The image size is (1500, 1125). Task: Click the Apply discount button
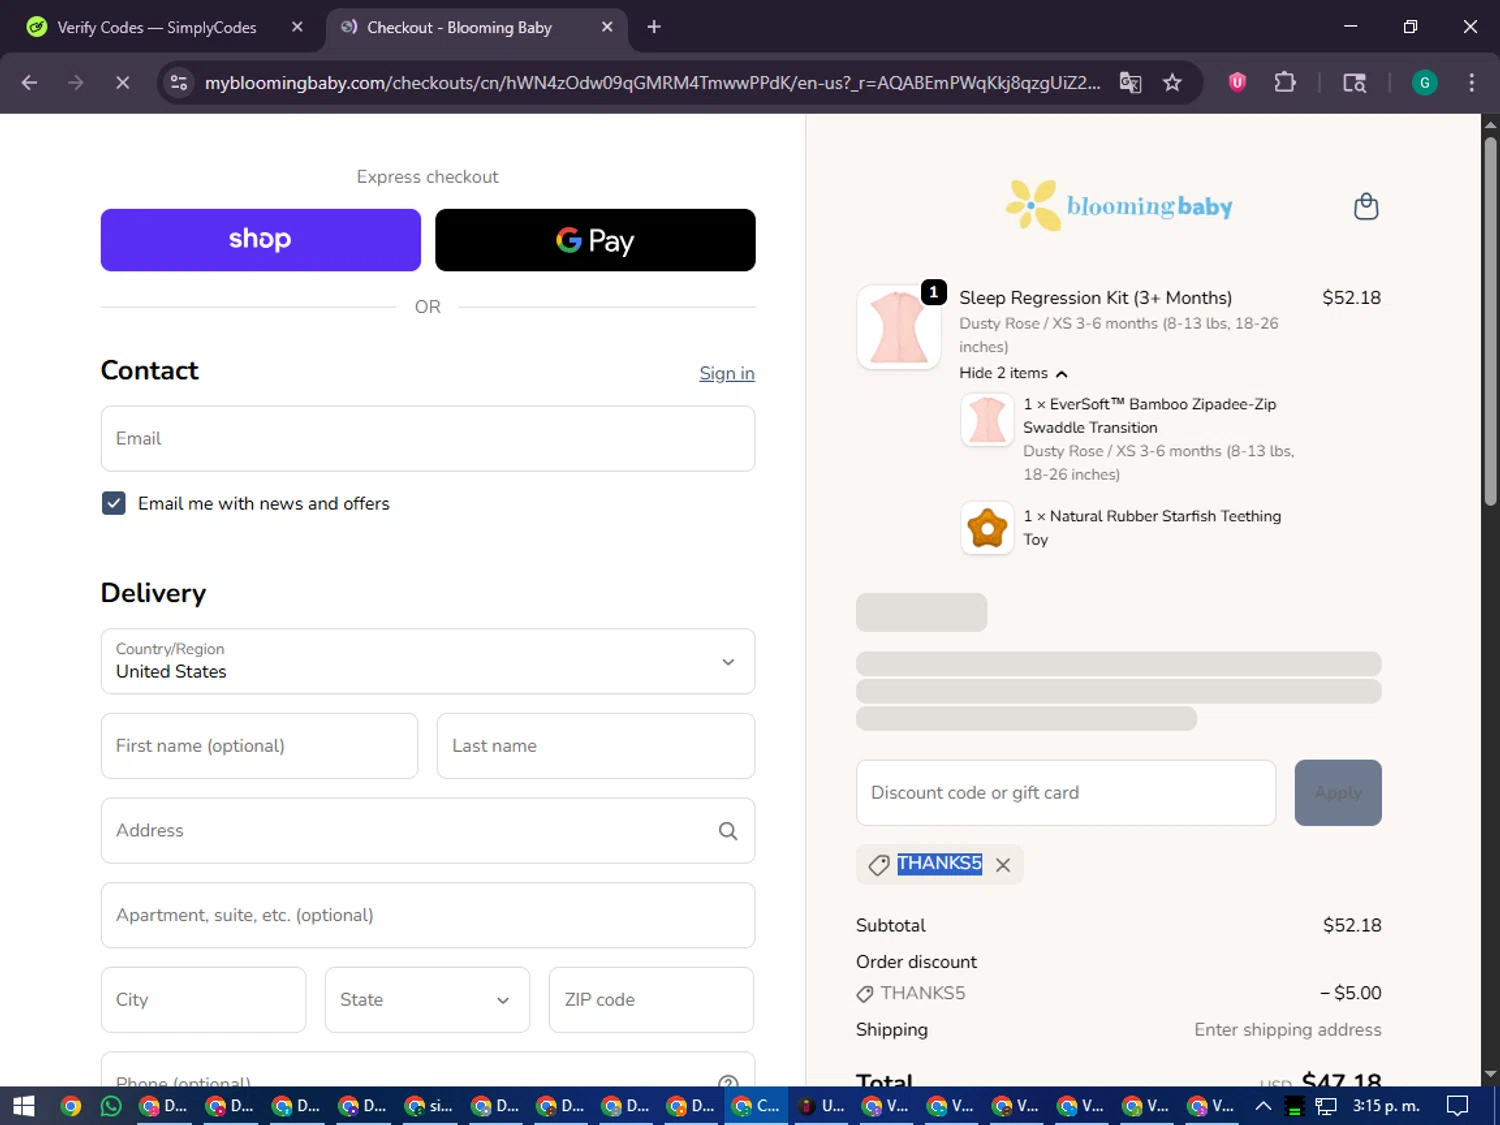1338,793
